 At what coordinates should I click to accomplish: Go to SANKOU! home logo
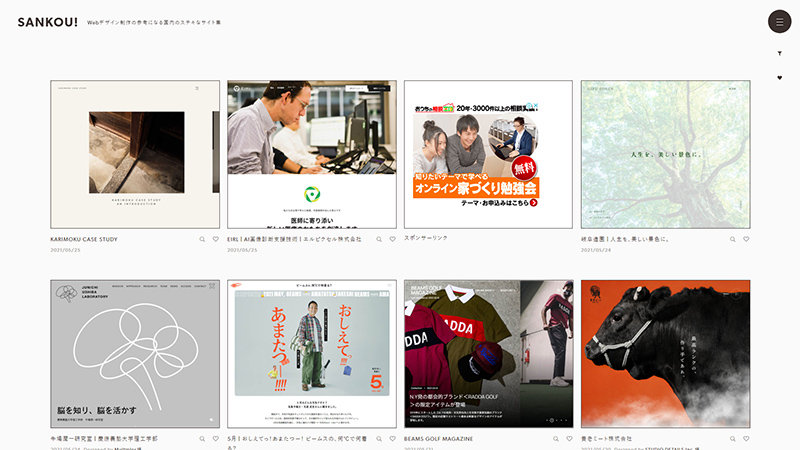[x=47, y=22]
